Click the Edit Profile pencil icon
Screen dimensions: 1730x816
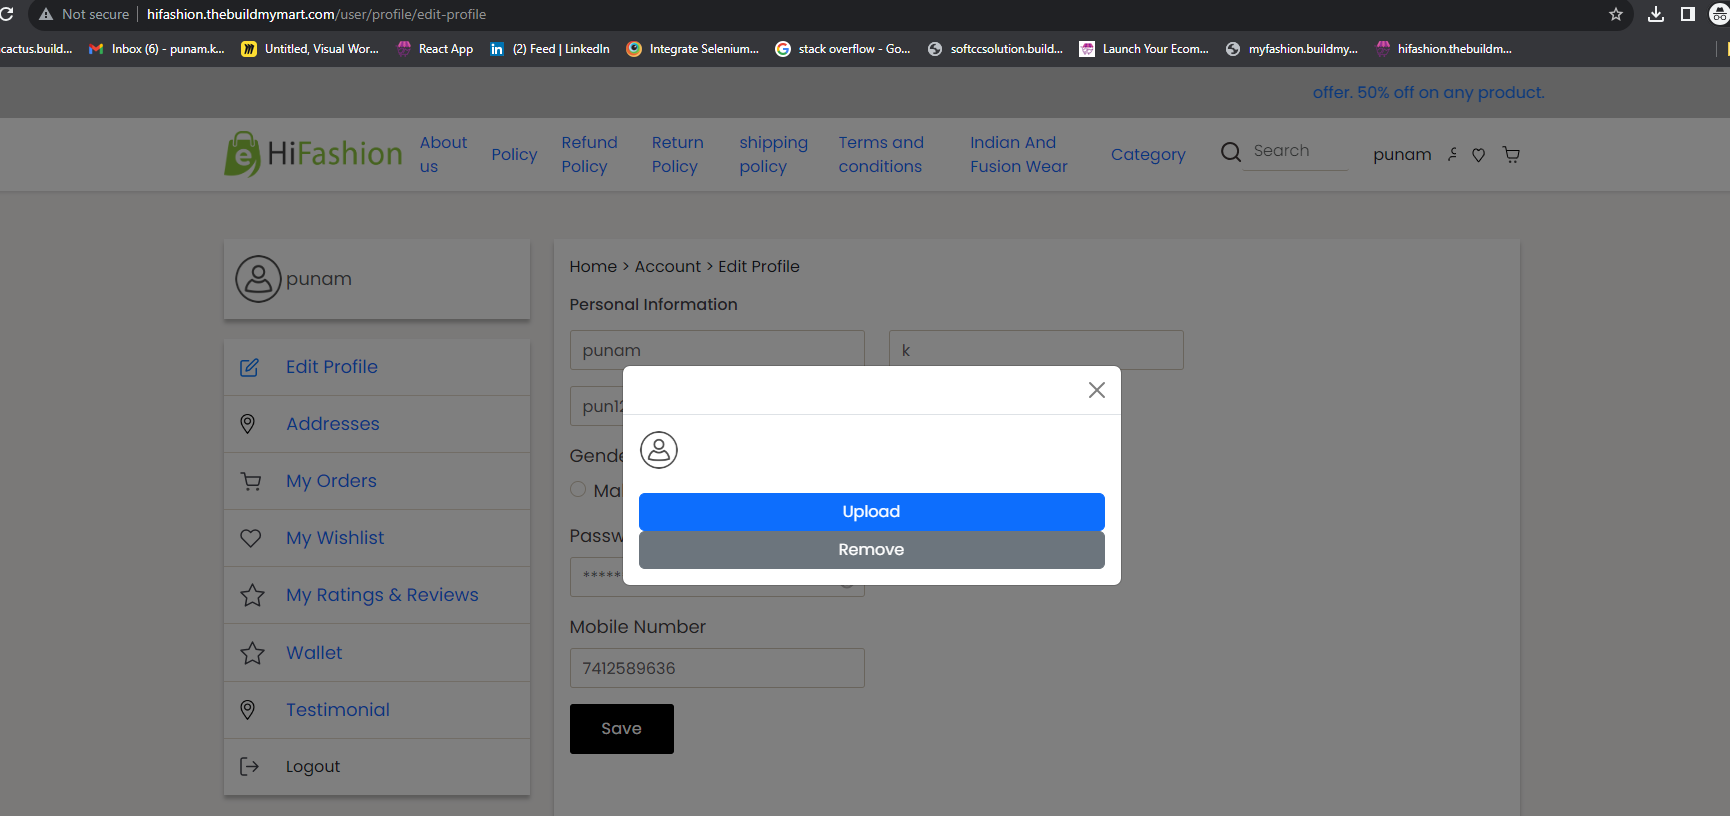[249, 368]
